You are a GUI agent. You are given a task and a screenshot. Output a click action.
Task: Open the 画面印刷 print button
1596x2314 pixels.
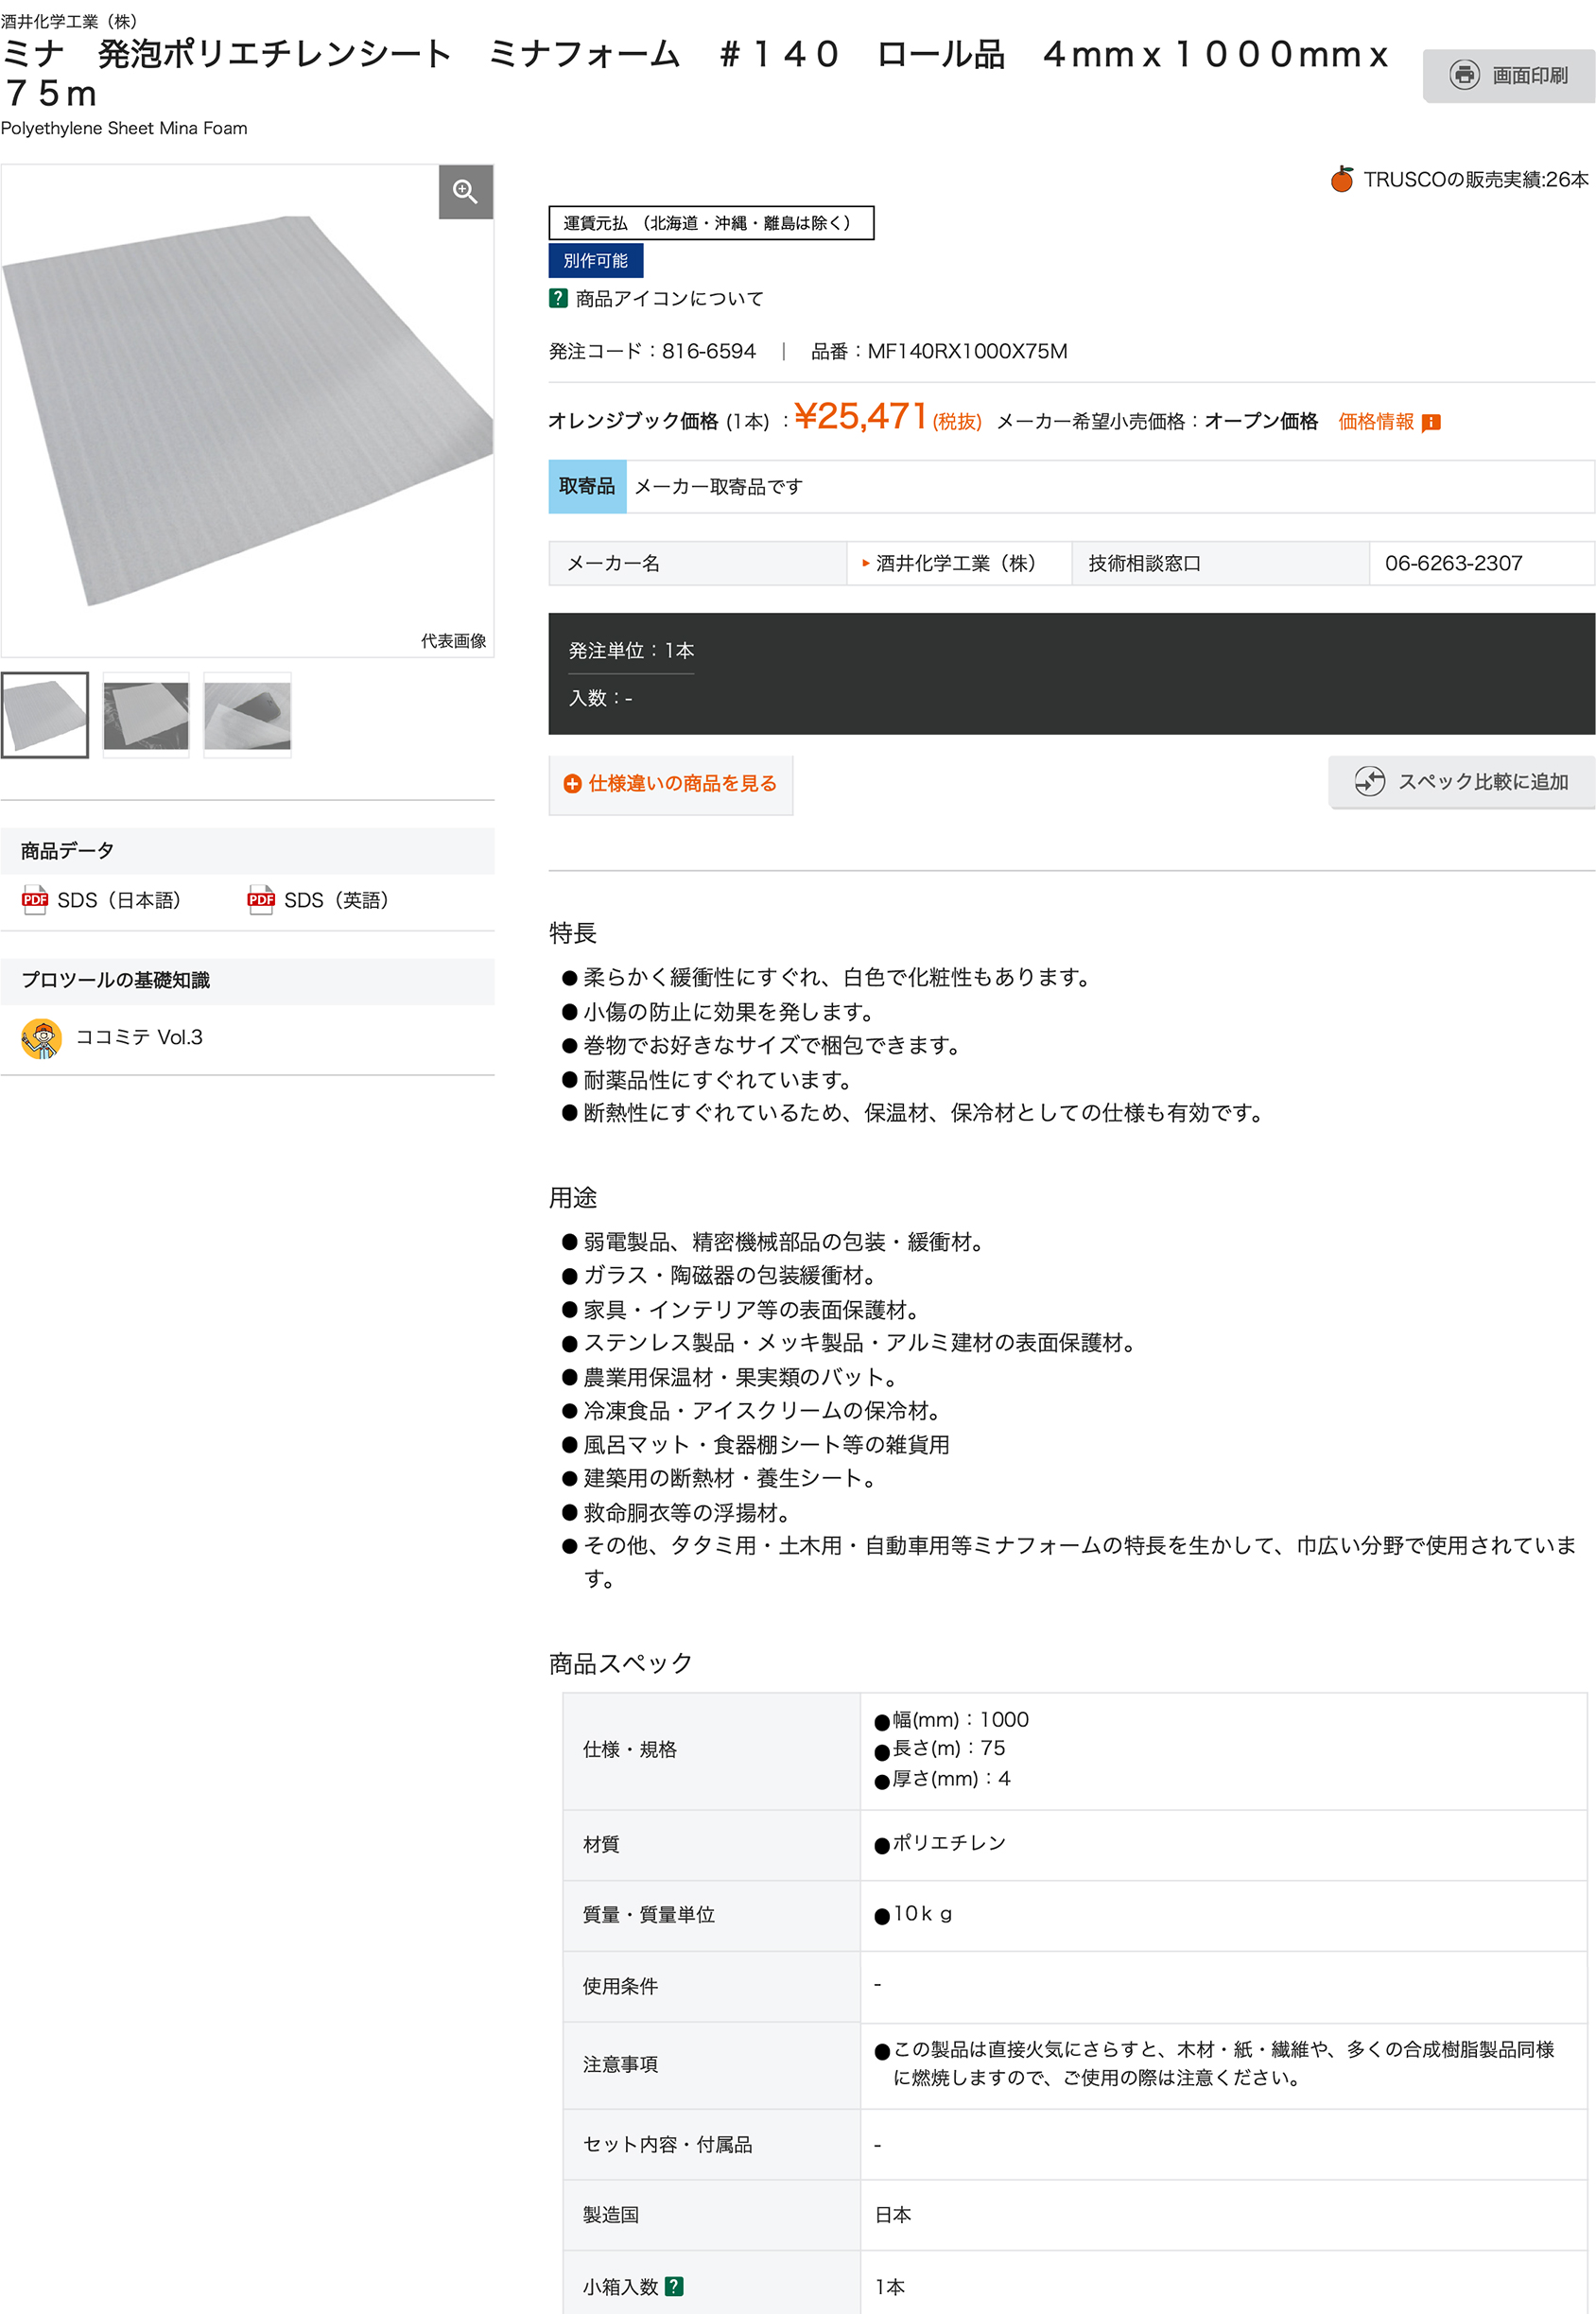pyautogui.click(x=1508, y=75)
